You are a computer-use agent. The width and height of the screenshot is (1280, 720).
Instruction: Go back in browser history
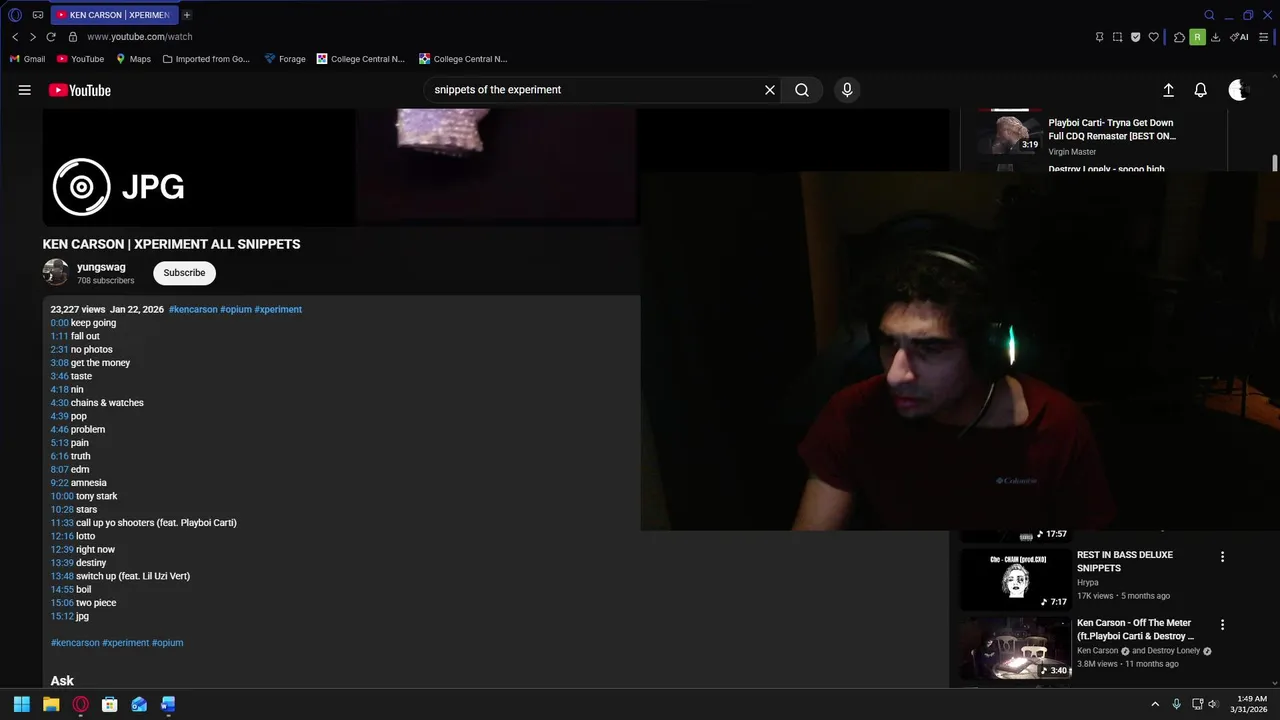point(15,37)
